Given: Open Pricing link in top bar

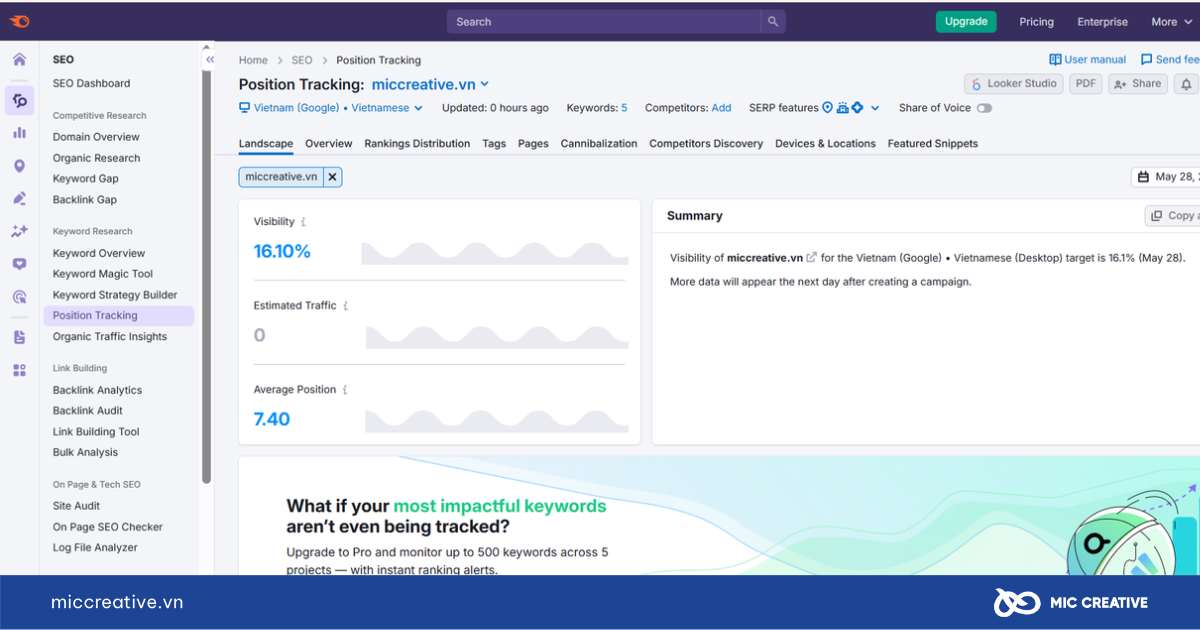Looking at the screenshot, I should pyautogui.click(x=1036, y=22).
